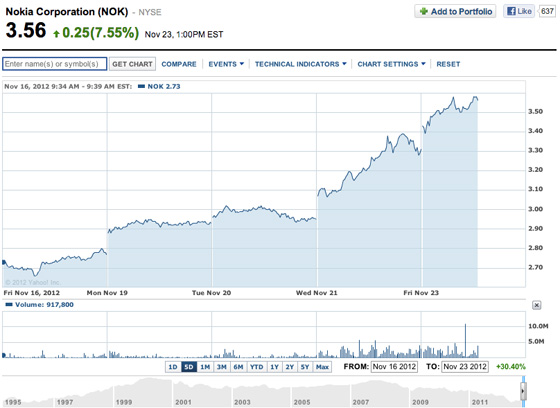Expand the Technical Indicators menu
The image size is (560, 408).
coord(300,64)
